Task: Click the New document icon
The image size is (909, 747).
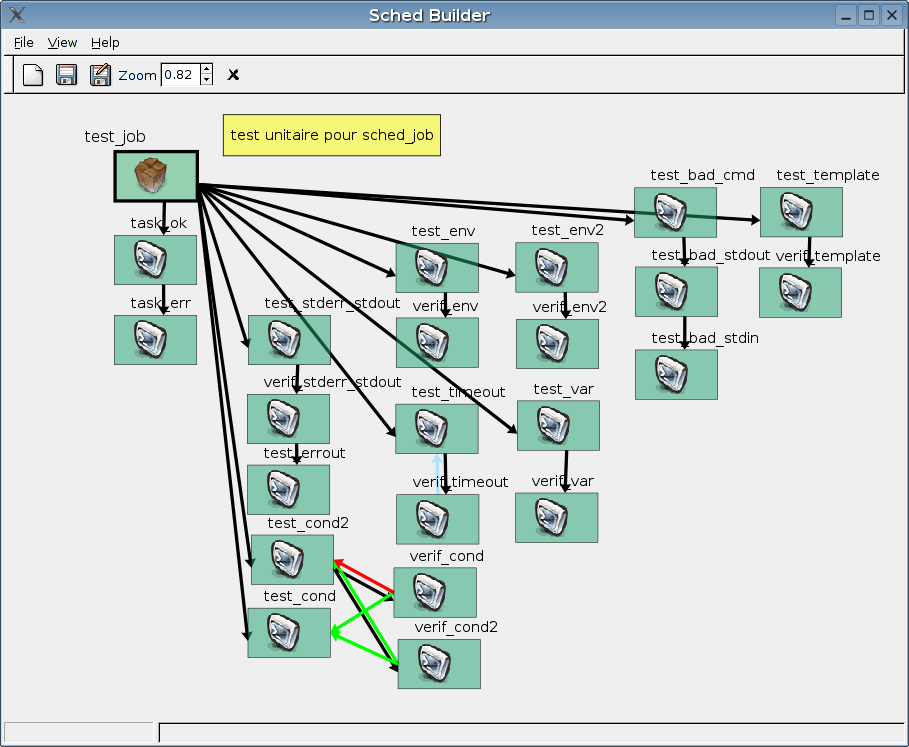Action: [x=33, y=75]
